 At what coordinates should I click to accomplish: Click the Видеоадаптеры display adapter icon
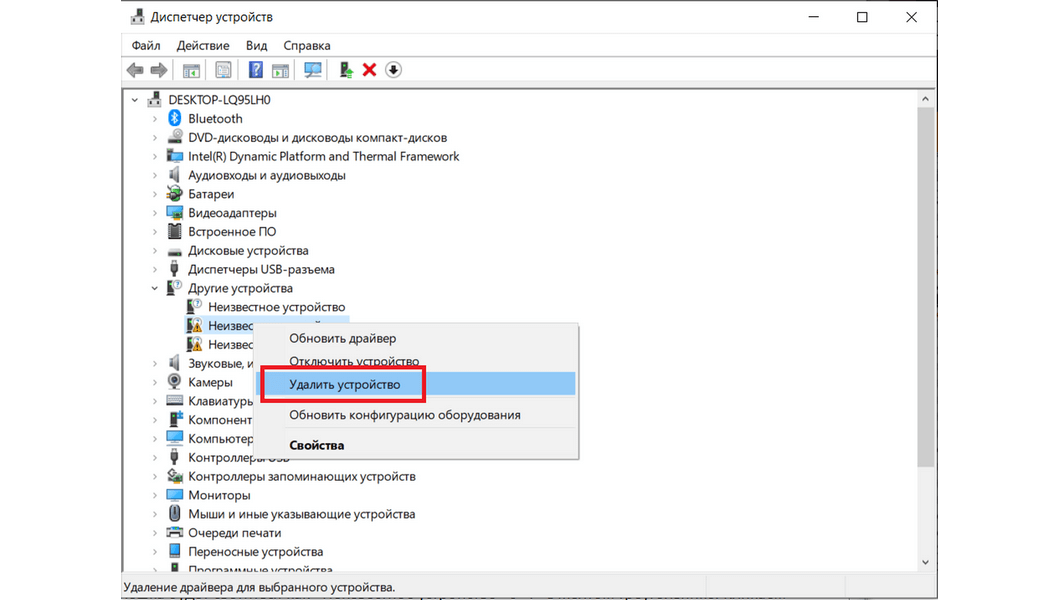tap(174, 213)
